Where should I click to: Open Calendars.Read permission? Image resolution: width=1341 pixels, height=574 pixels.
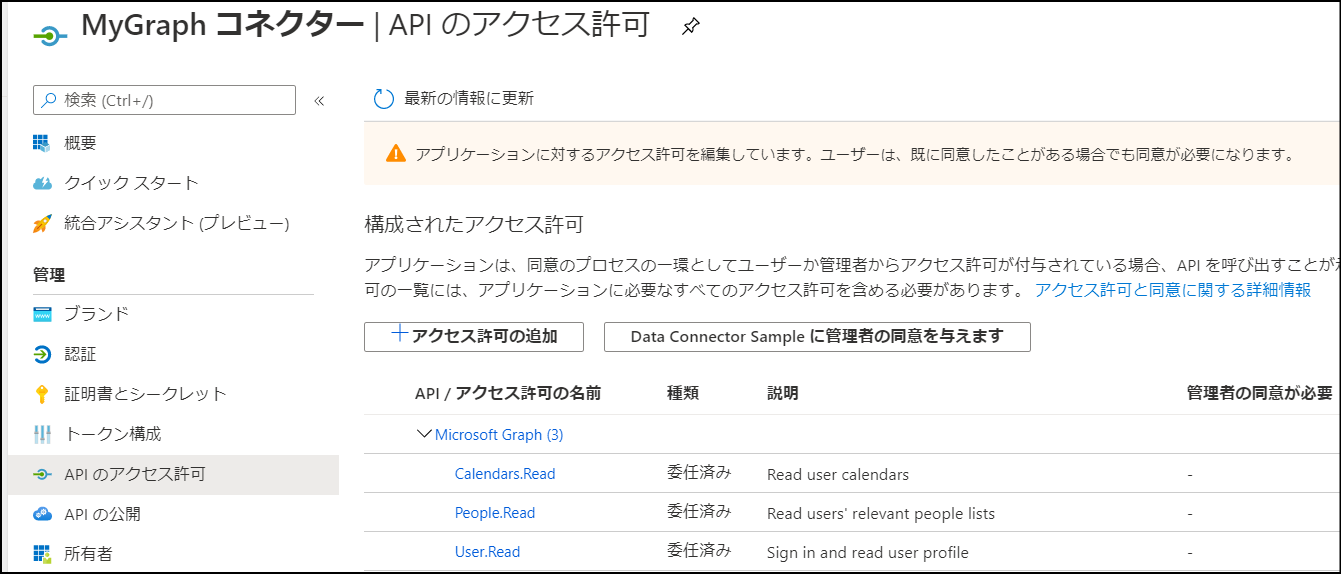pos(505,474)
